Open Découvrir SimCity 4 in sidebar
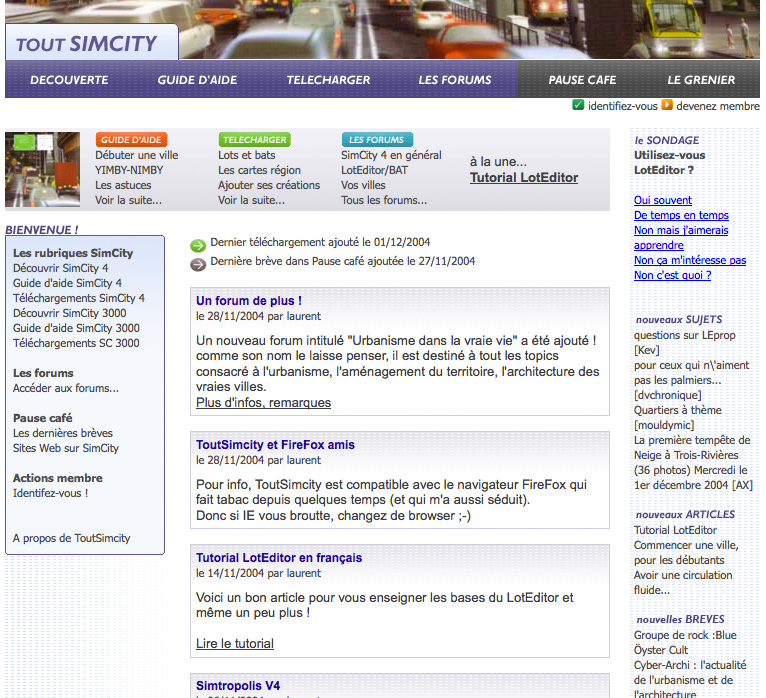Viewport: 766px width, 698px height. (61, 268)
